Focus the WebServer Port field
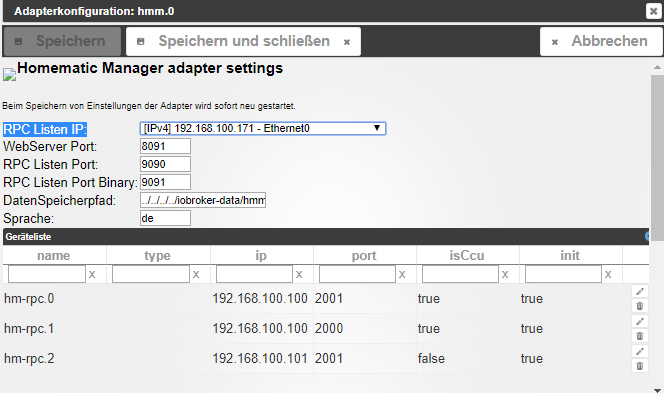The width and height of the screenshot is (664, 393). pos(165,146)
